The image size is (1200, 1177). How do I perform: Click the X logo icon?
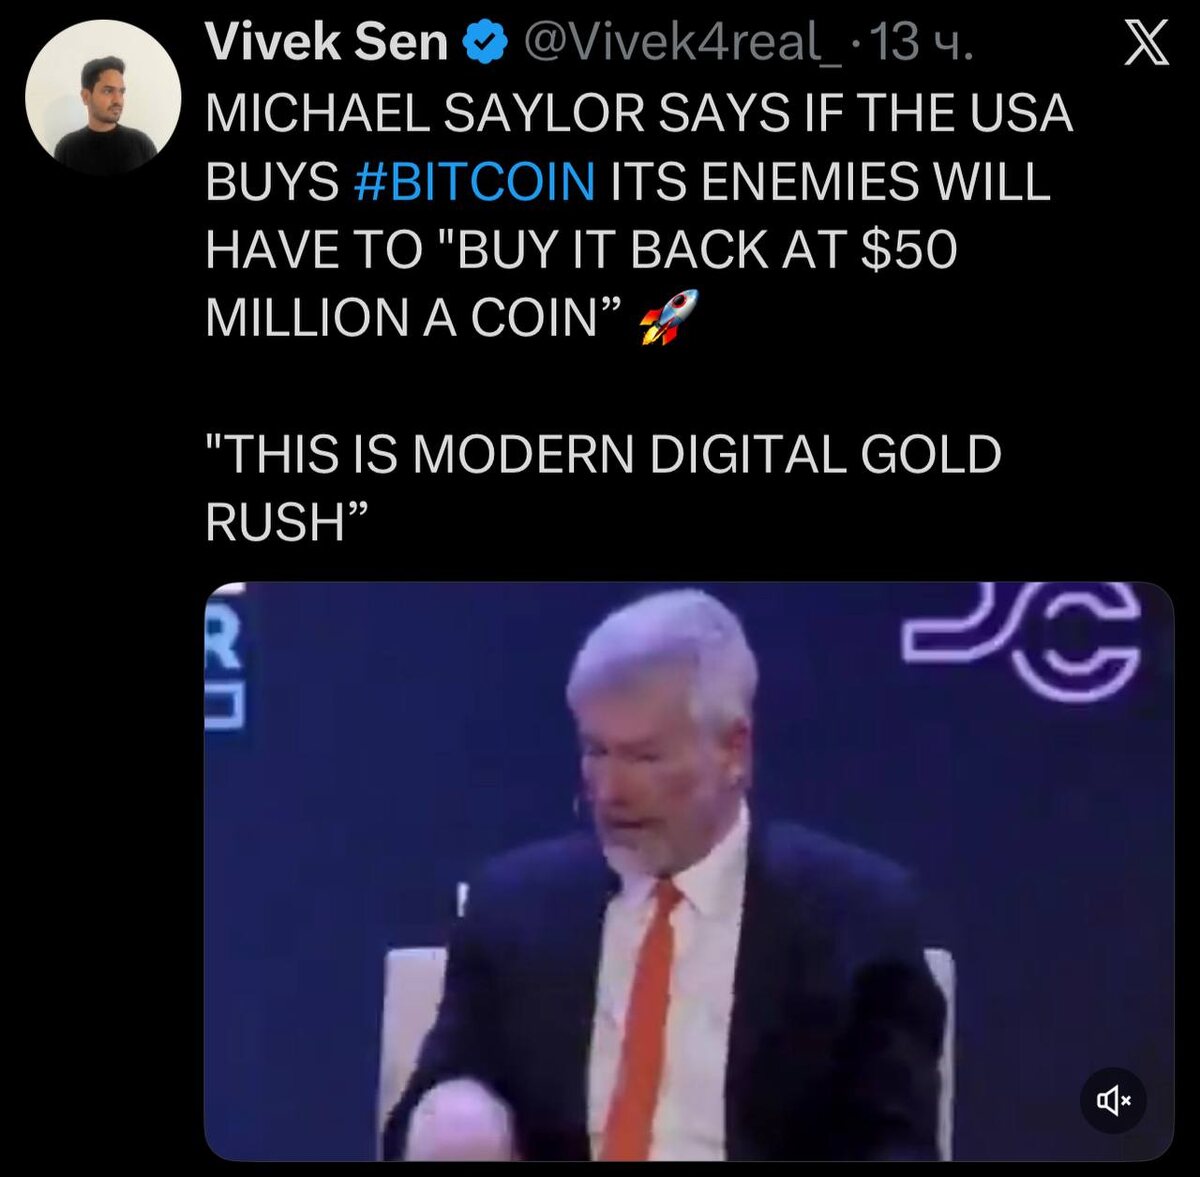(1145, 44)
